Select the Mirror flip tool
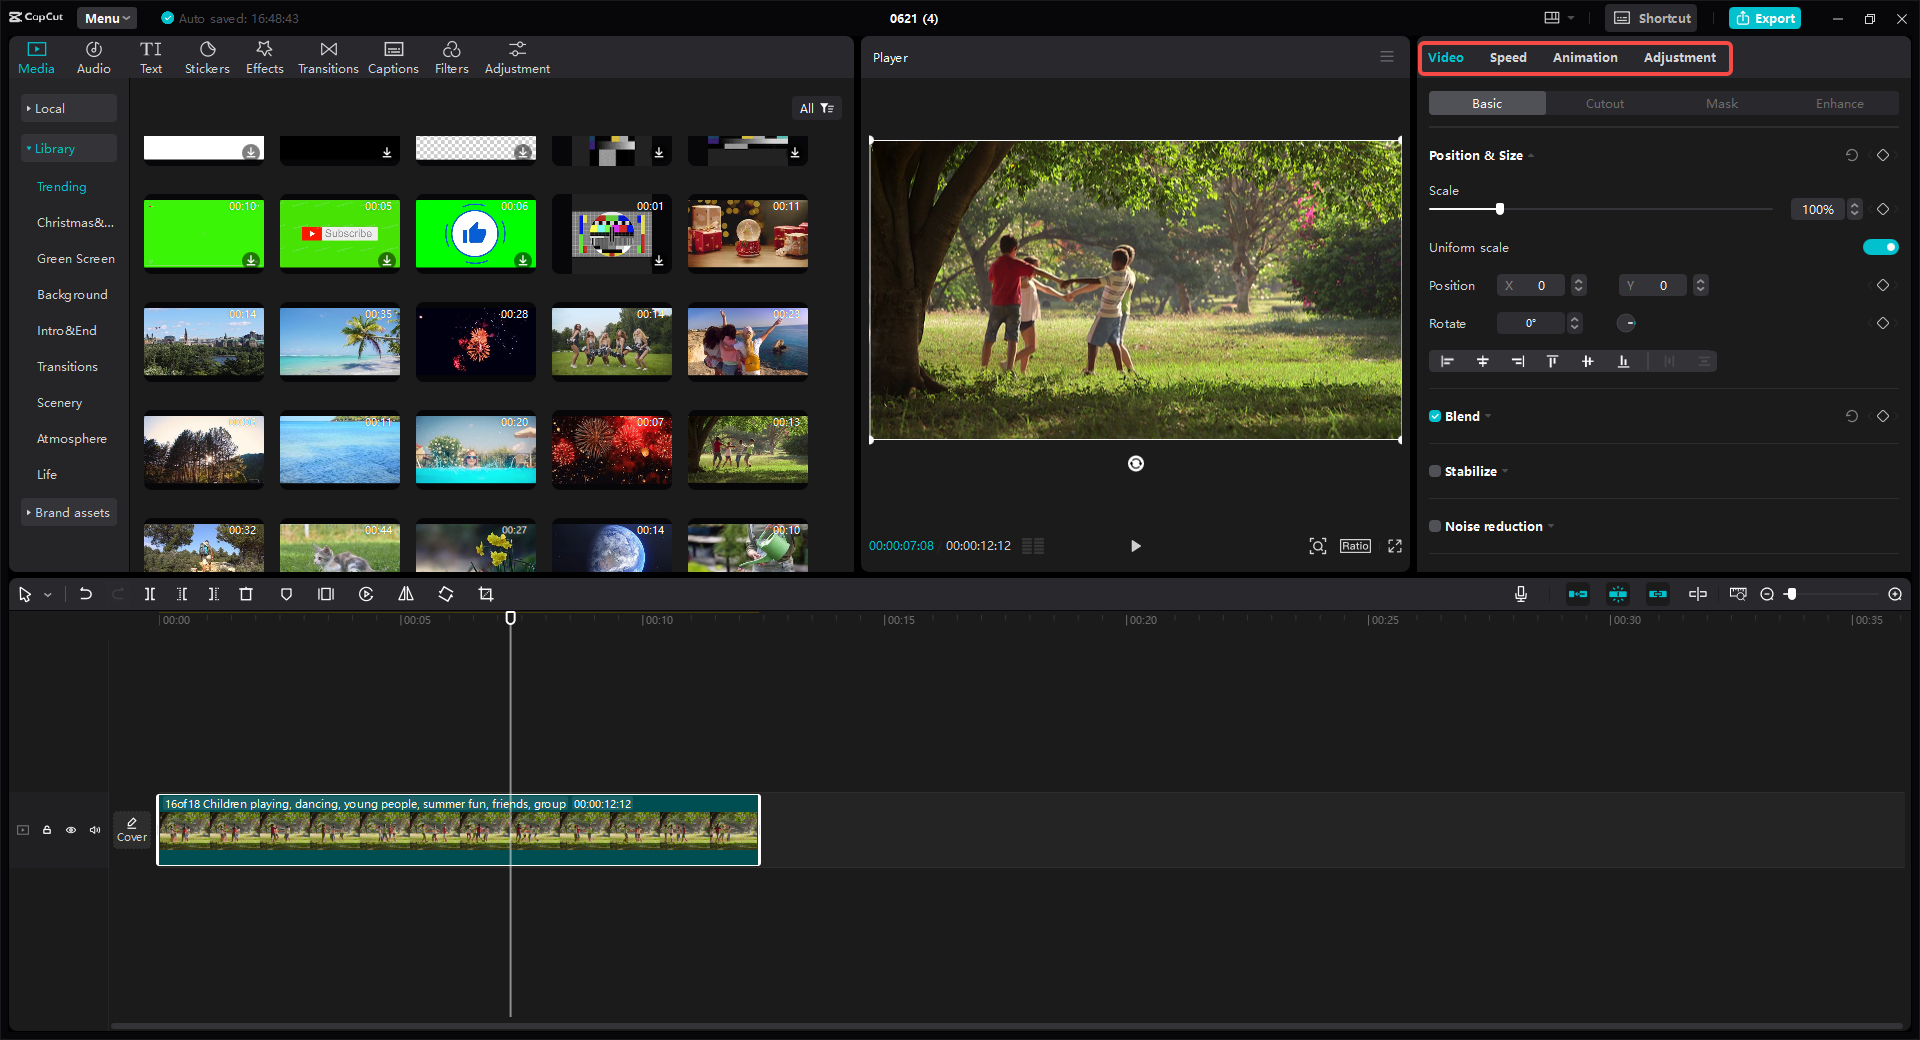Image resolution: width=1920 pixels, height=1040 pixels. click(x=405, y=594)
